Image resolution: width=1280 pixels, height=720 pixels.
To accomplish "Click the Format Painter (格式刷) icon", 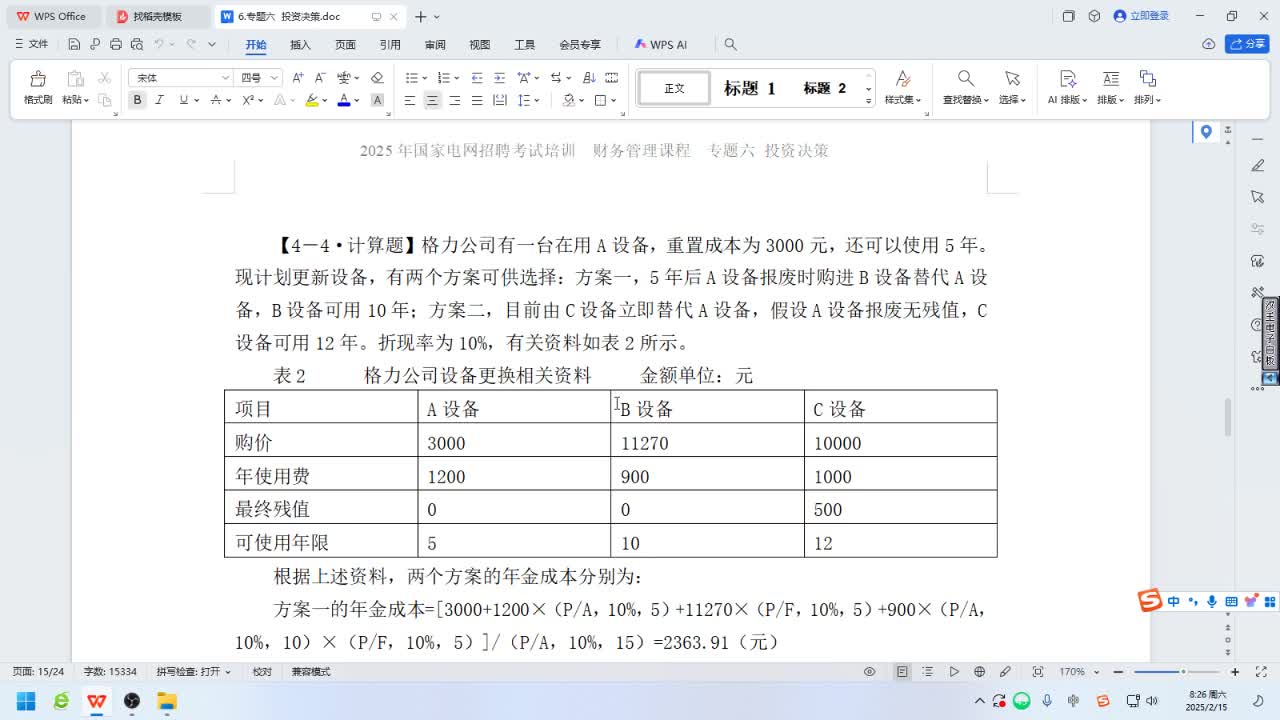I will pyautogui.click(x=38, y=79).
